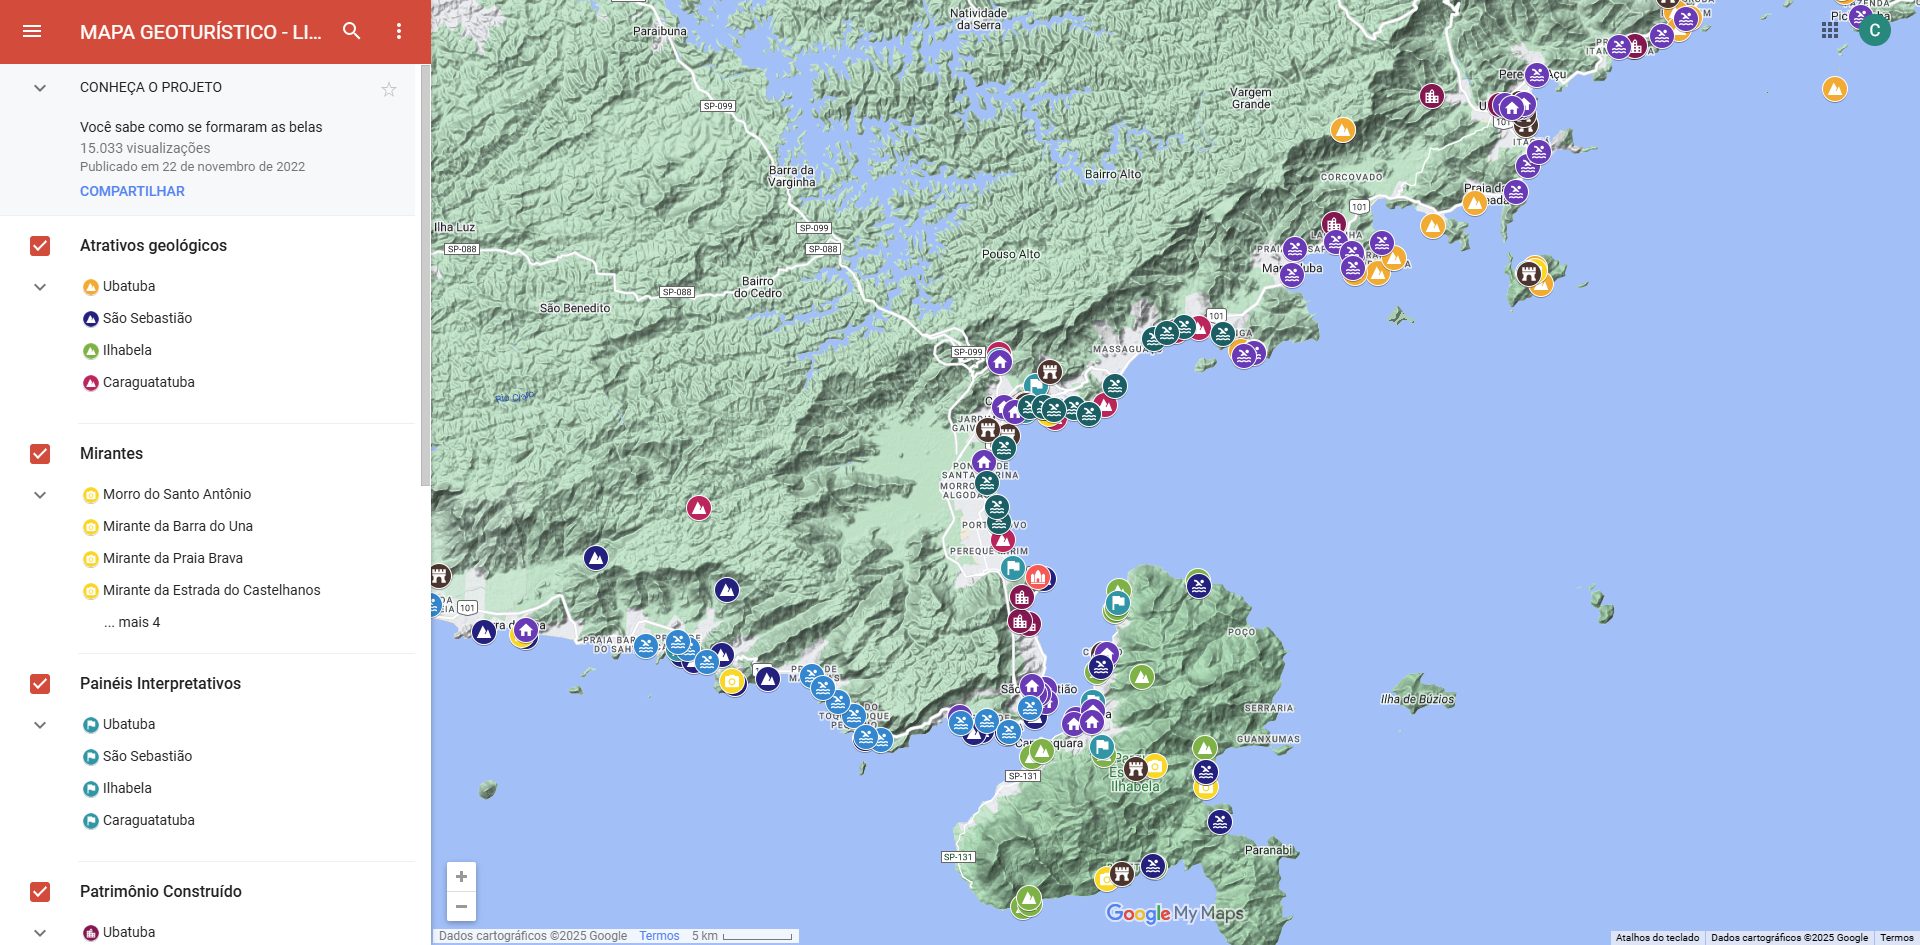The height and width of the screenshot is (945, 1920).
Task: Open the three-dot more options menu
Action: [399, 31]
